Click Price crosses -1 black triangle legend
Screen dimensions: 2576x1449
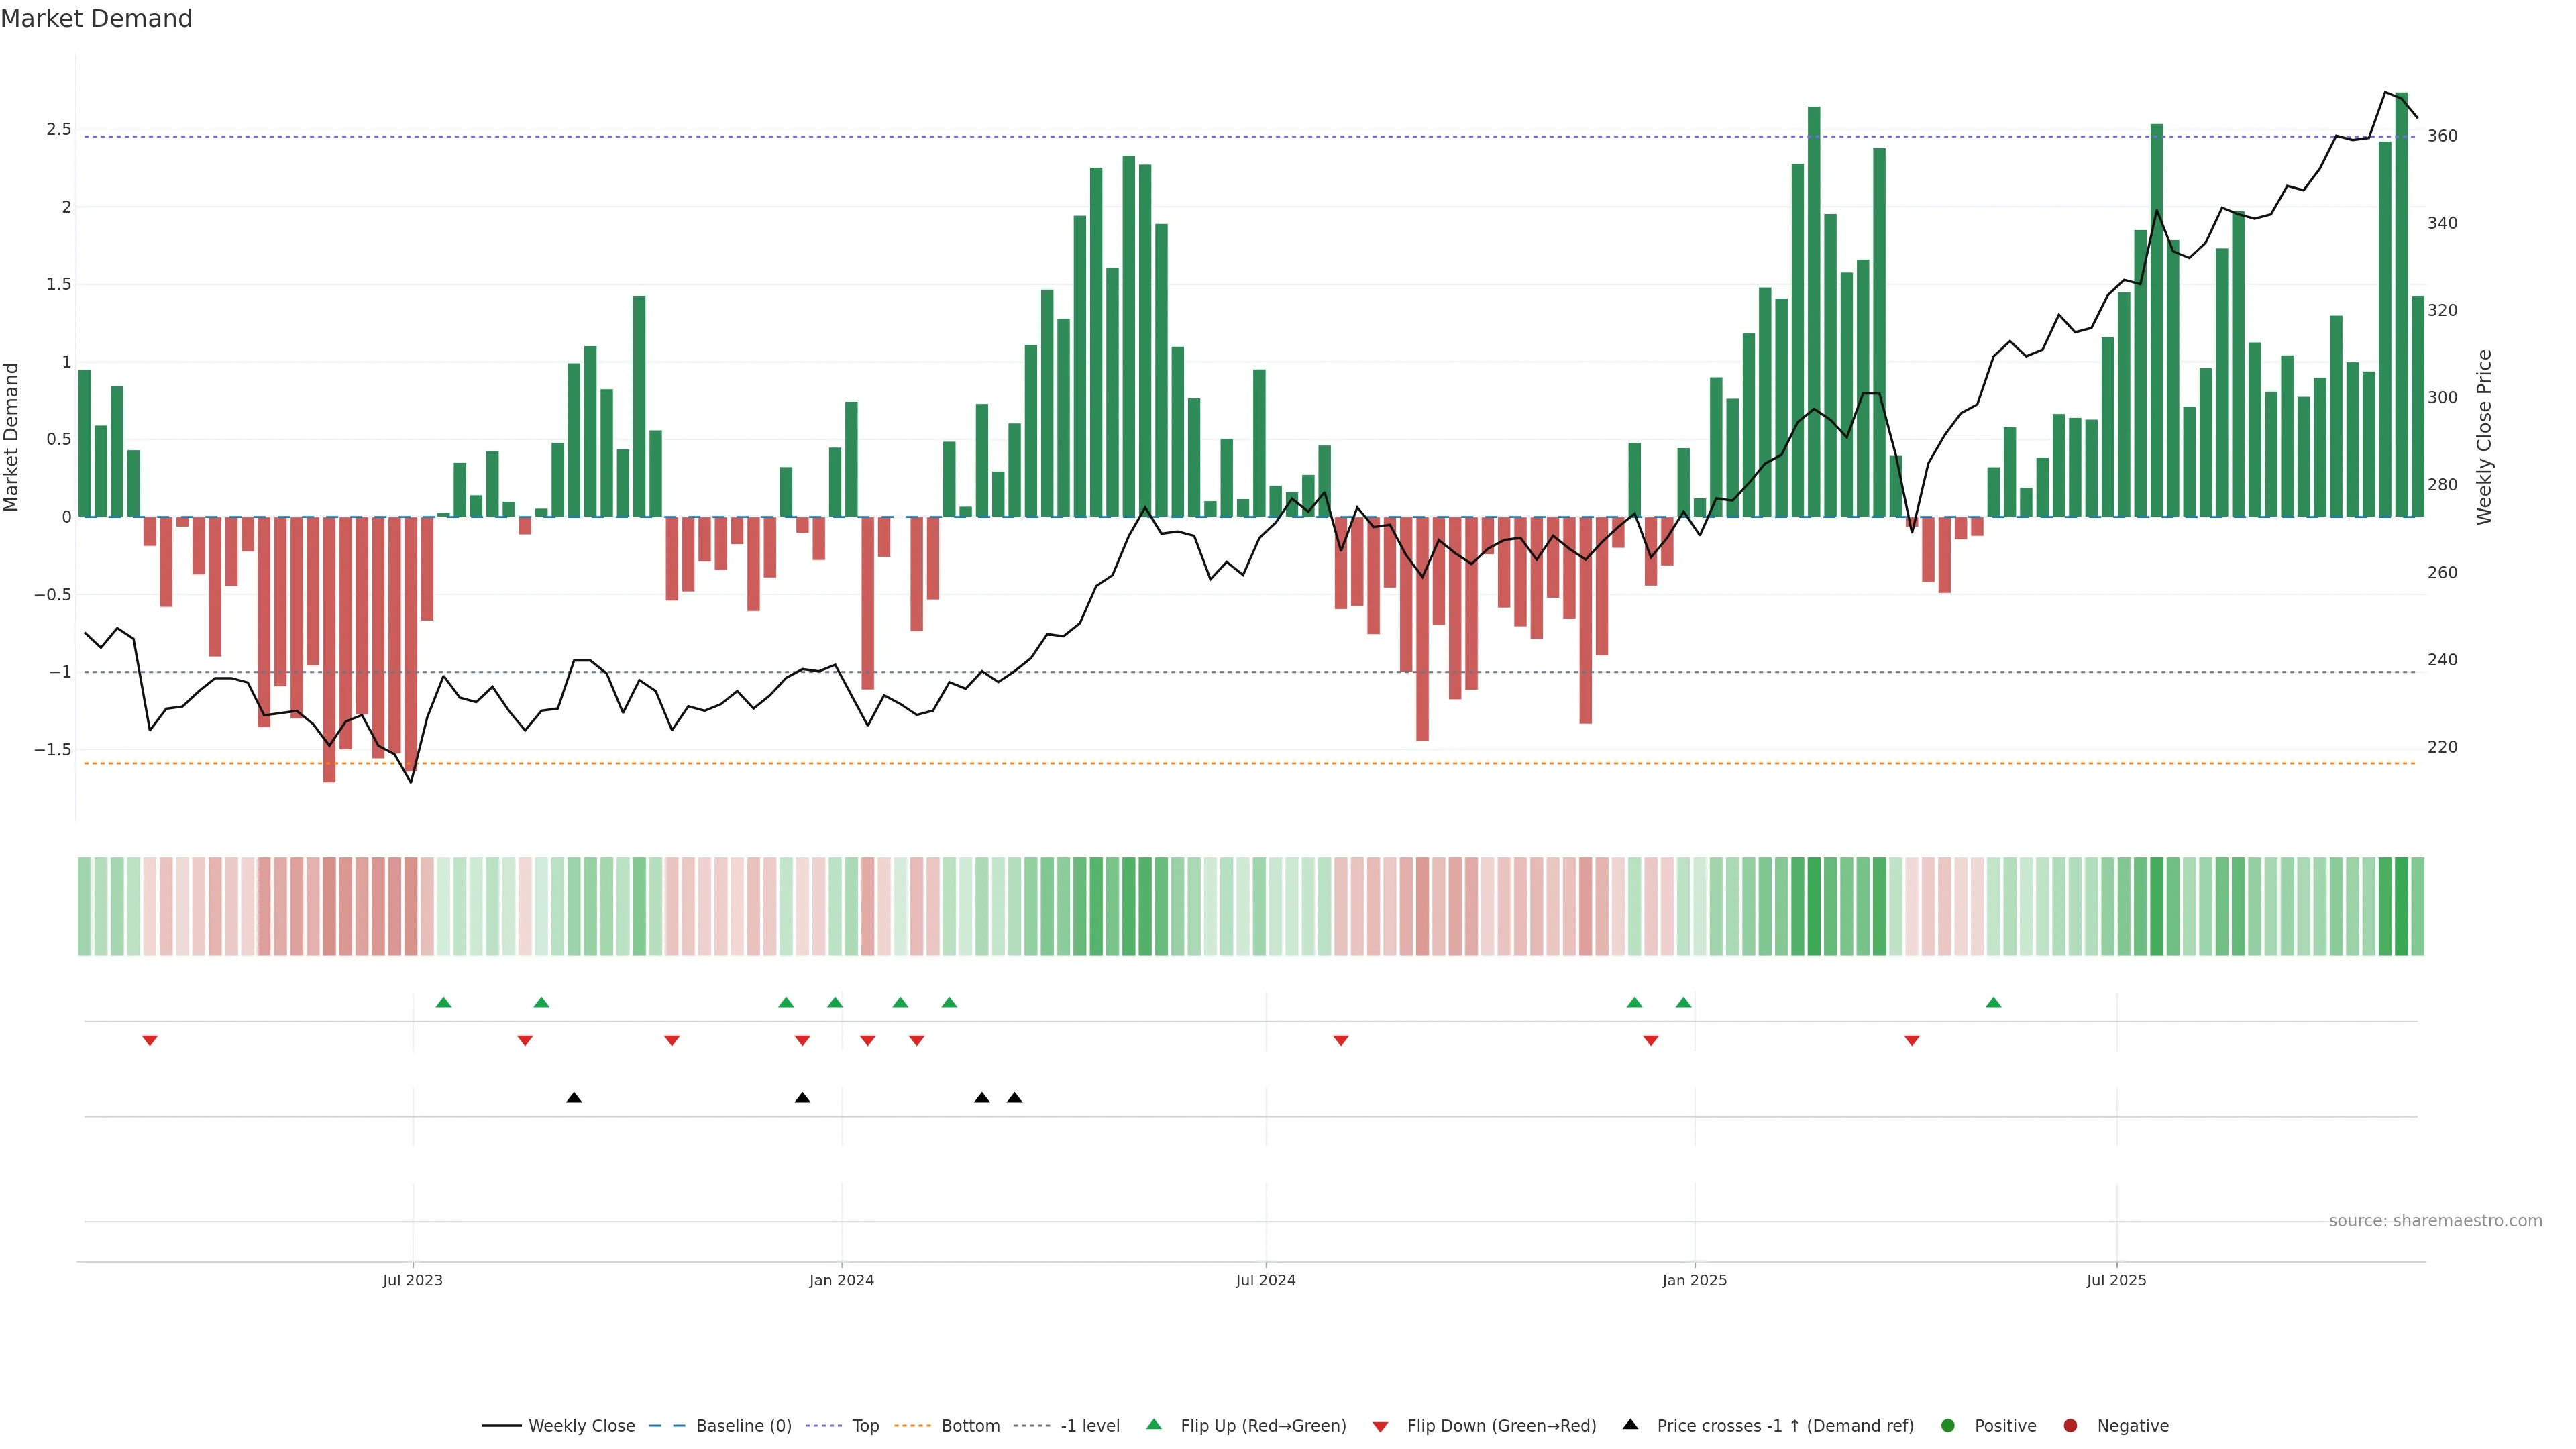[x=1630, y=1425]
